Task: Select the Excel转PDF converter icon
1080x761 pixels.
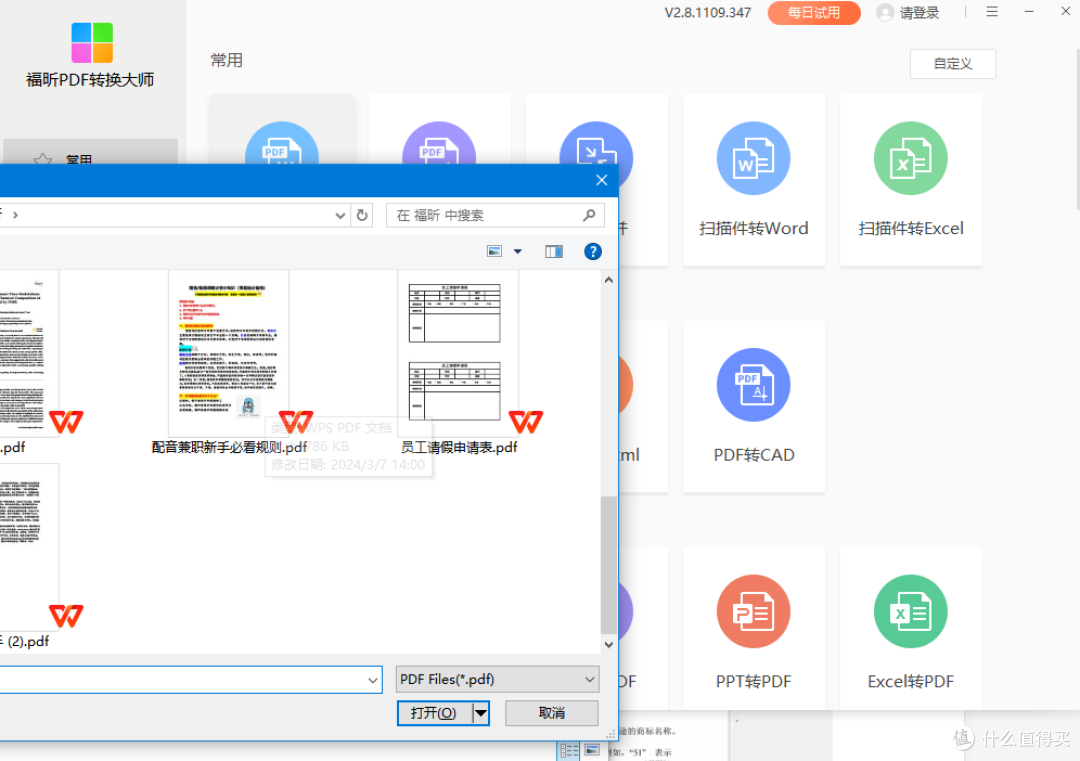Action: click(911, 612)
